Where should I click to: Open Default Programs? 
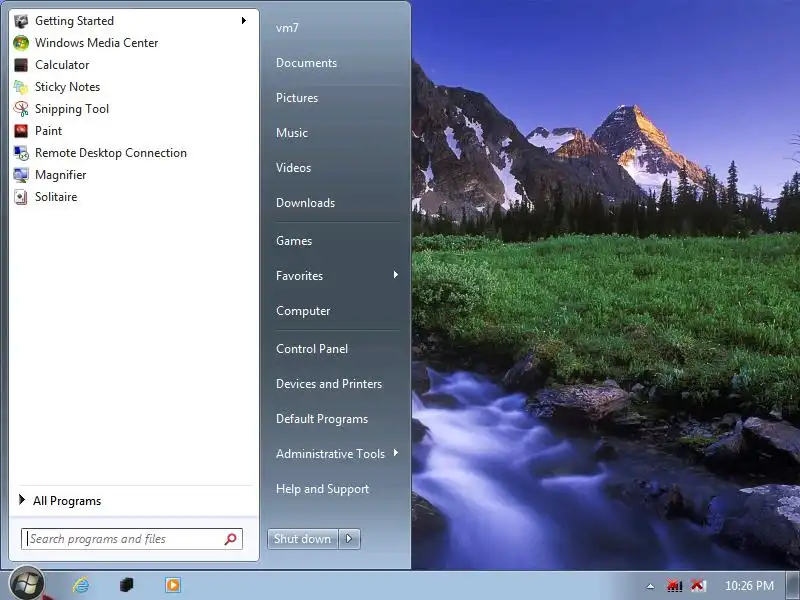coord(322,419)
